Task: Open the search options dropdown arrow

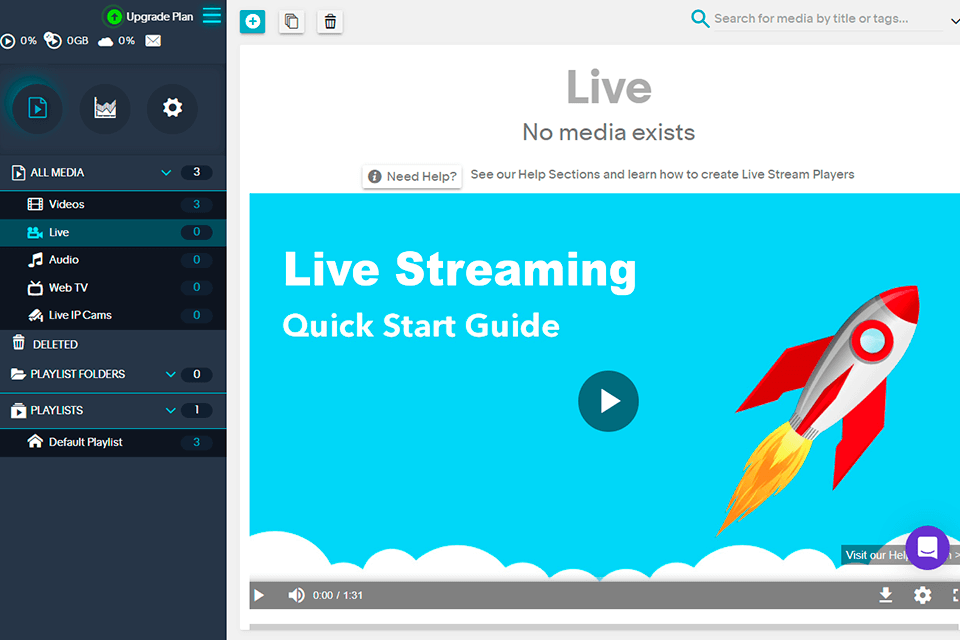Action: tap(954, 21)
